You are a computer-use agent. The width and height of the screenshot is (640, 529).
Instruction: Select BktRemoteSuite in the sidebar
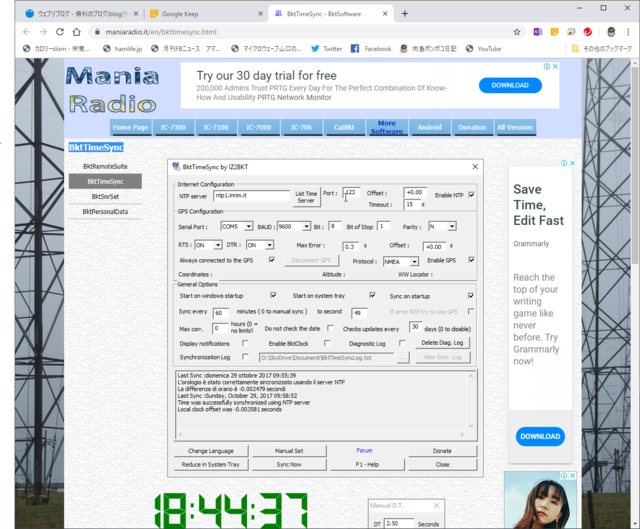(x=105, y=166)
